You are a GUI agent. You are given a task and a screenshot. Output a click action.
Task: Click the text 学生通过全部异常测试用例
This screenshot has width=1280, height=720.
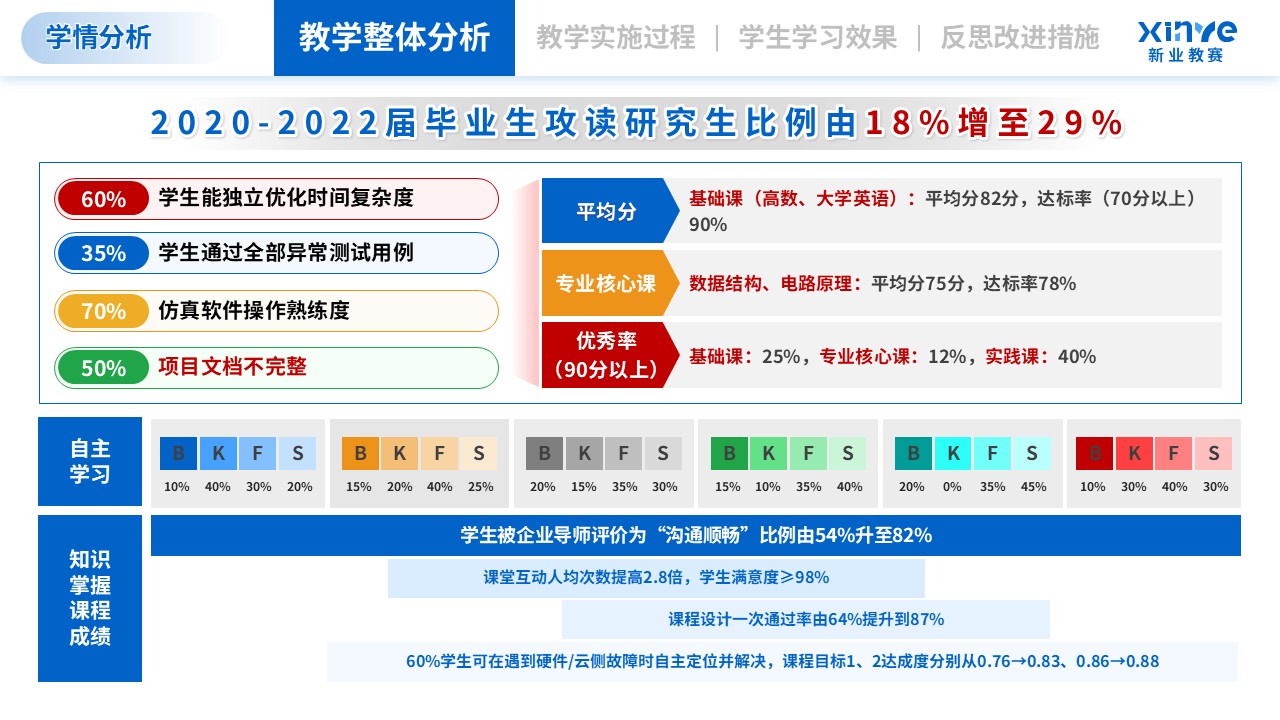286,253
